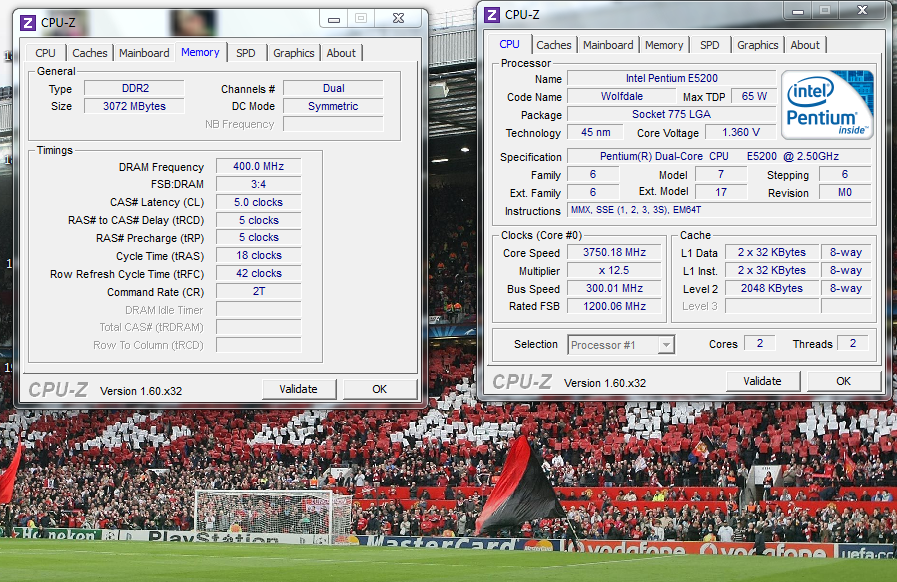
Task: Click the Threads count value
Action: tap(852, 343)
